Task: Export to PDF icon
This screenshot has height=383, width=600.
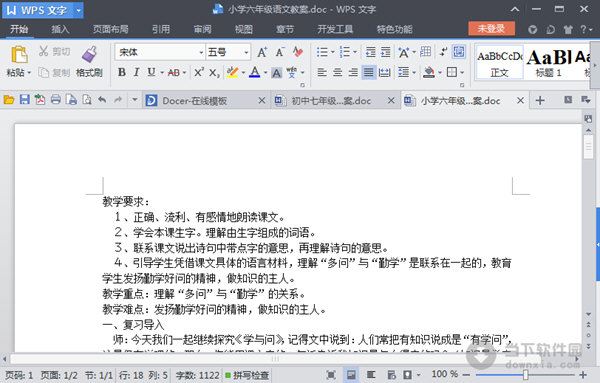Action: [40, 100]
